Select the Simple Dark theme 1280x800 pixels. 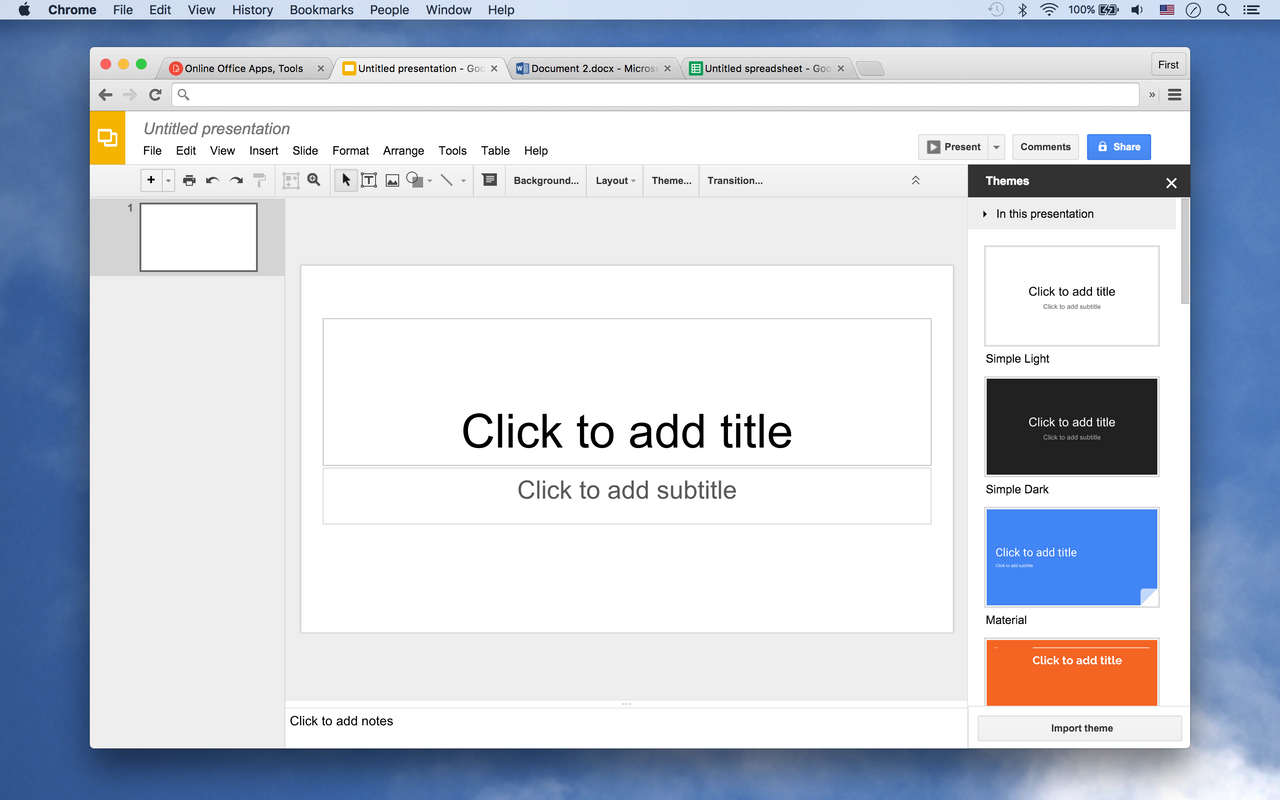[x=1071, y=426]
